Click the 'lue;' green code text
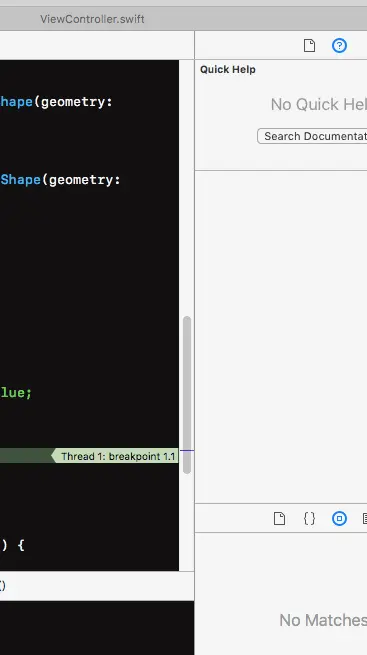 click(x=16, y=393)
